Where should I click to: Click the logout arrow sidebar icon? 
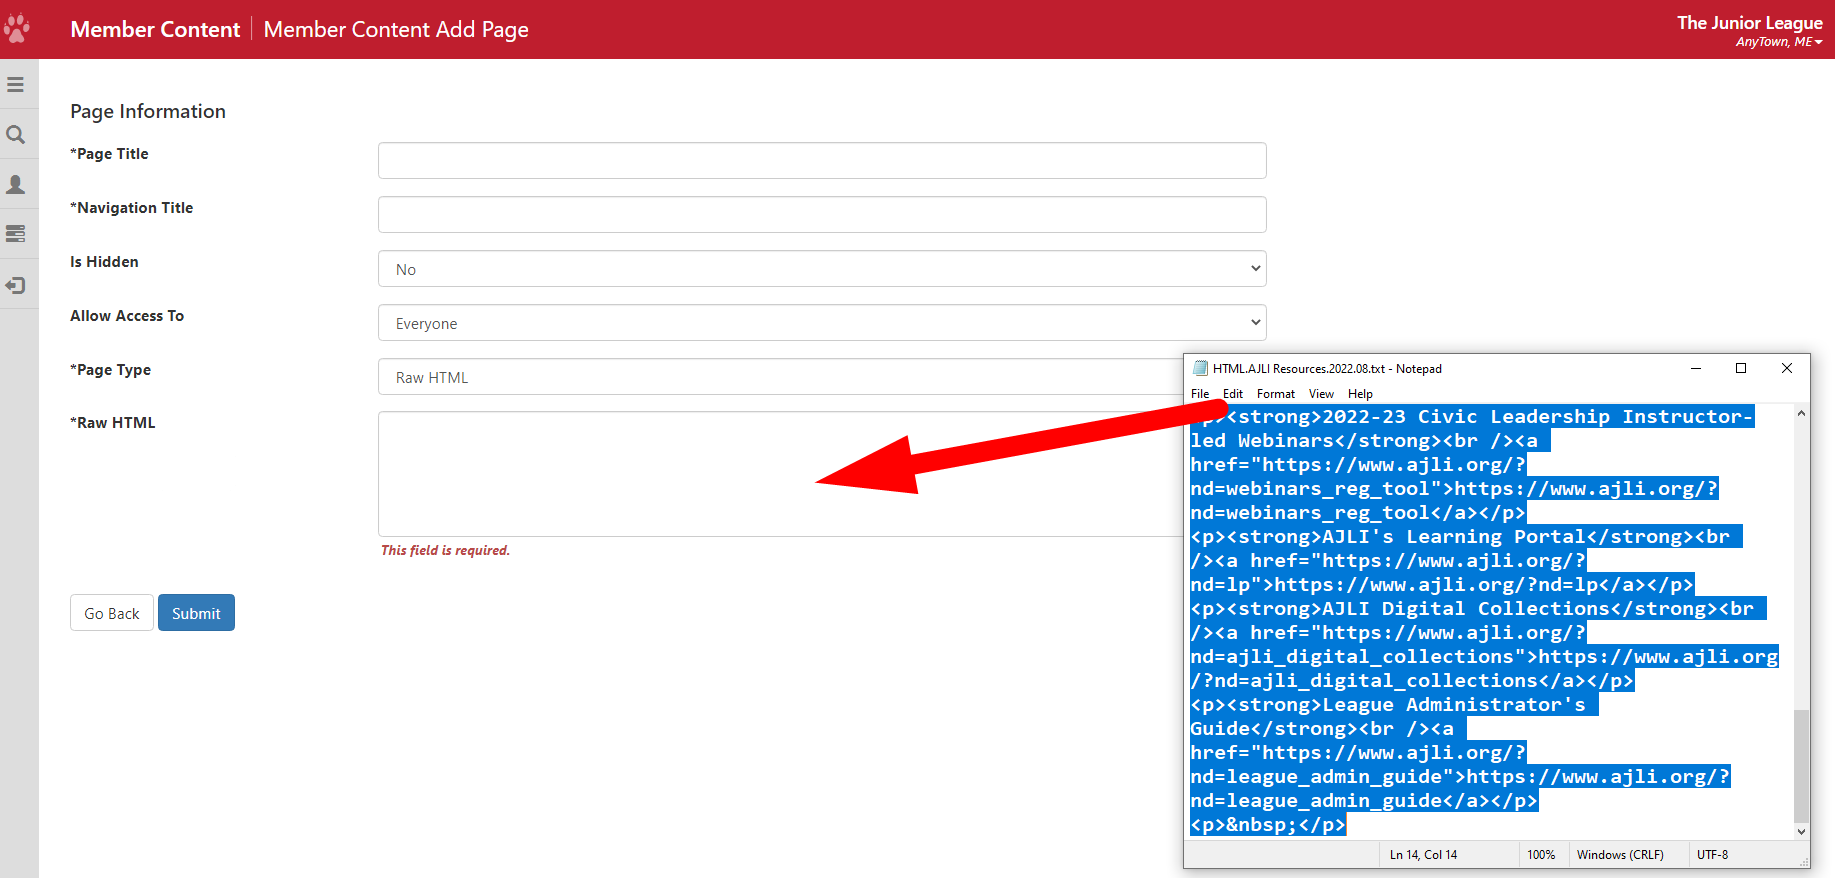[15, 286]
